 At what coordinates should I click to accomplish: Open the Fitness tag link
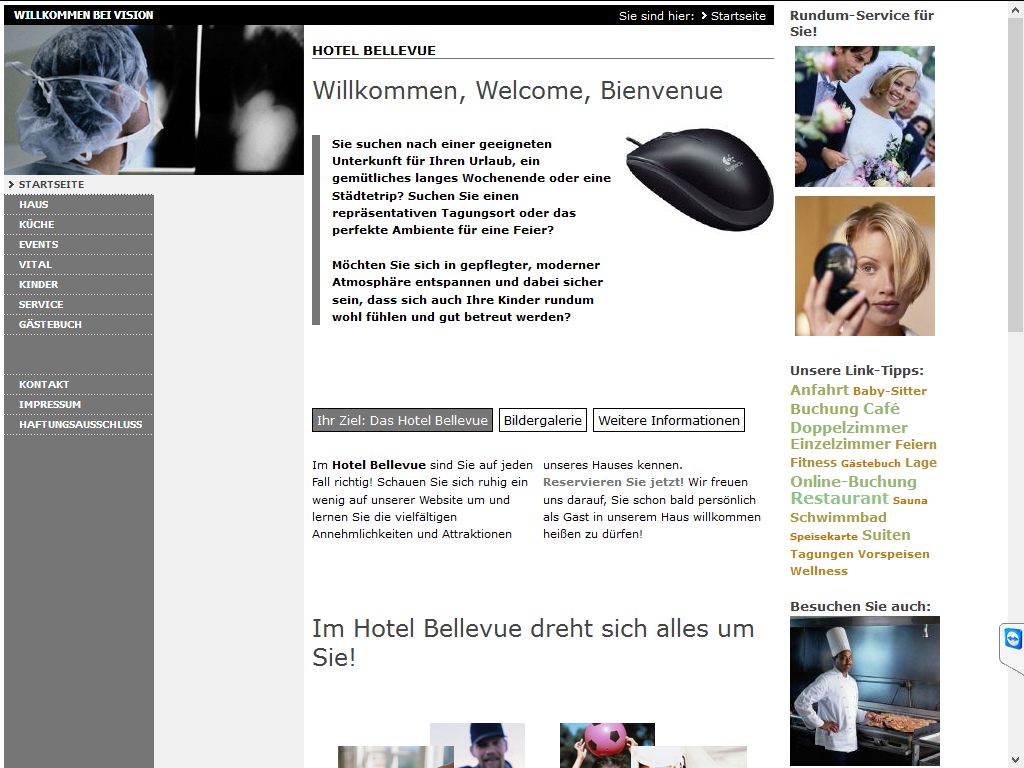point(813,462)
